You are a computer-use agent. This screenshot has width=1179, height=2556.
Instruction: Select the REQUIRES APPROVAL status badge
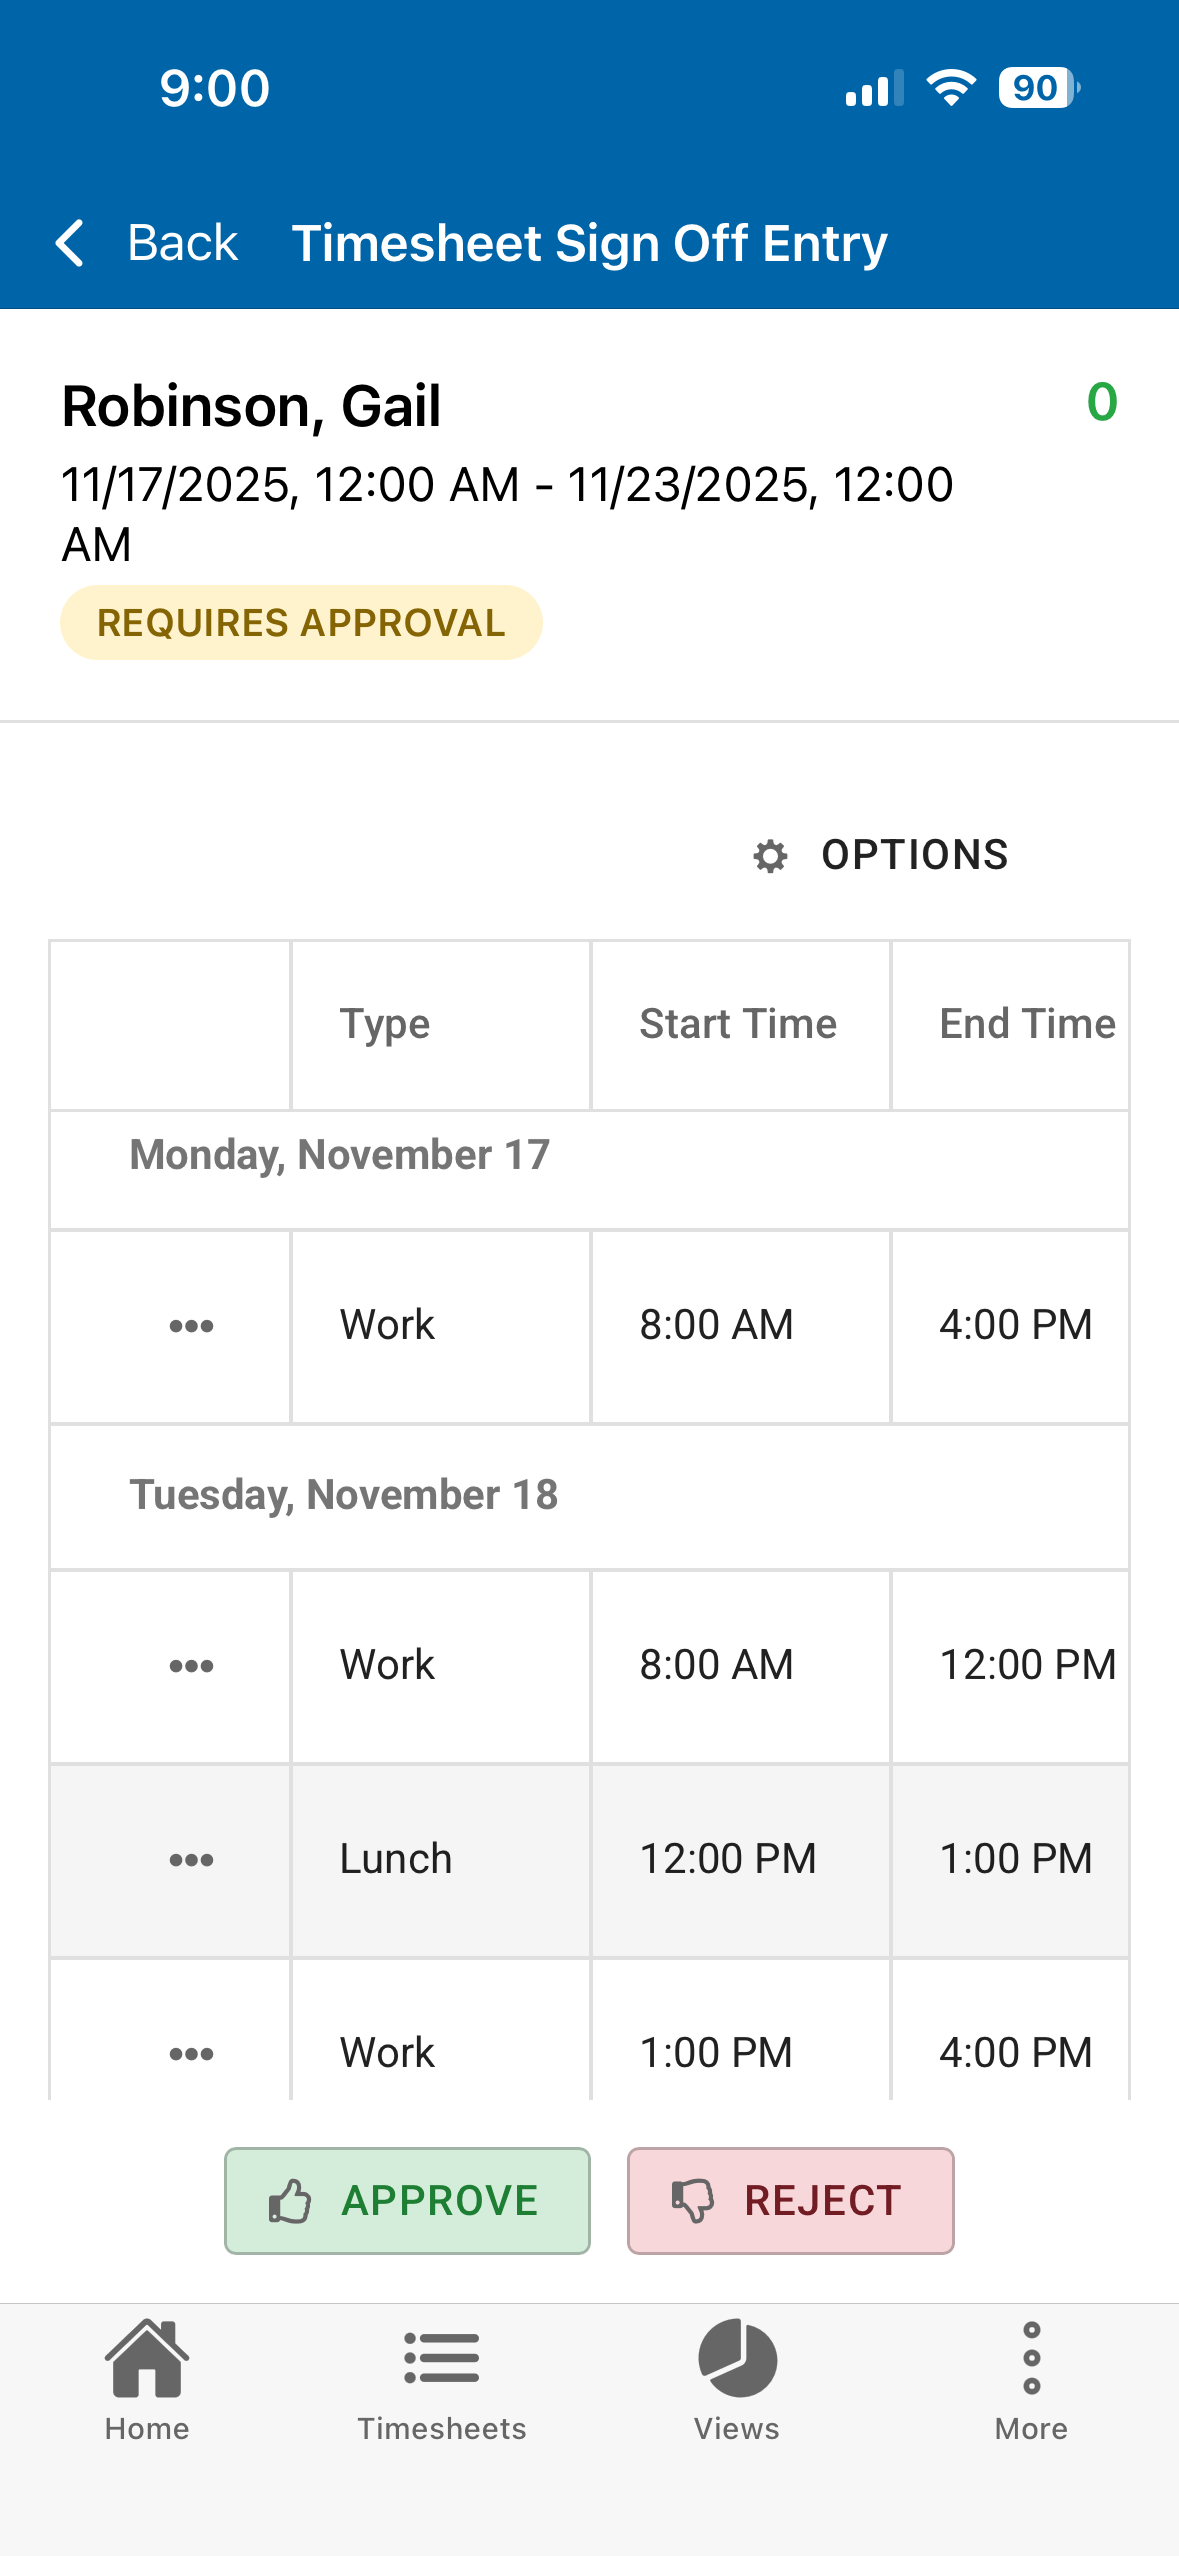point(301,623)
